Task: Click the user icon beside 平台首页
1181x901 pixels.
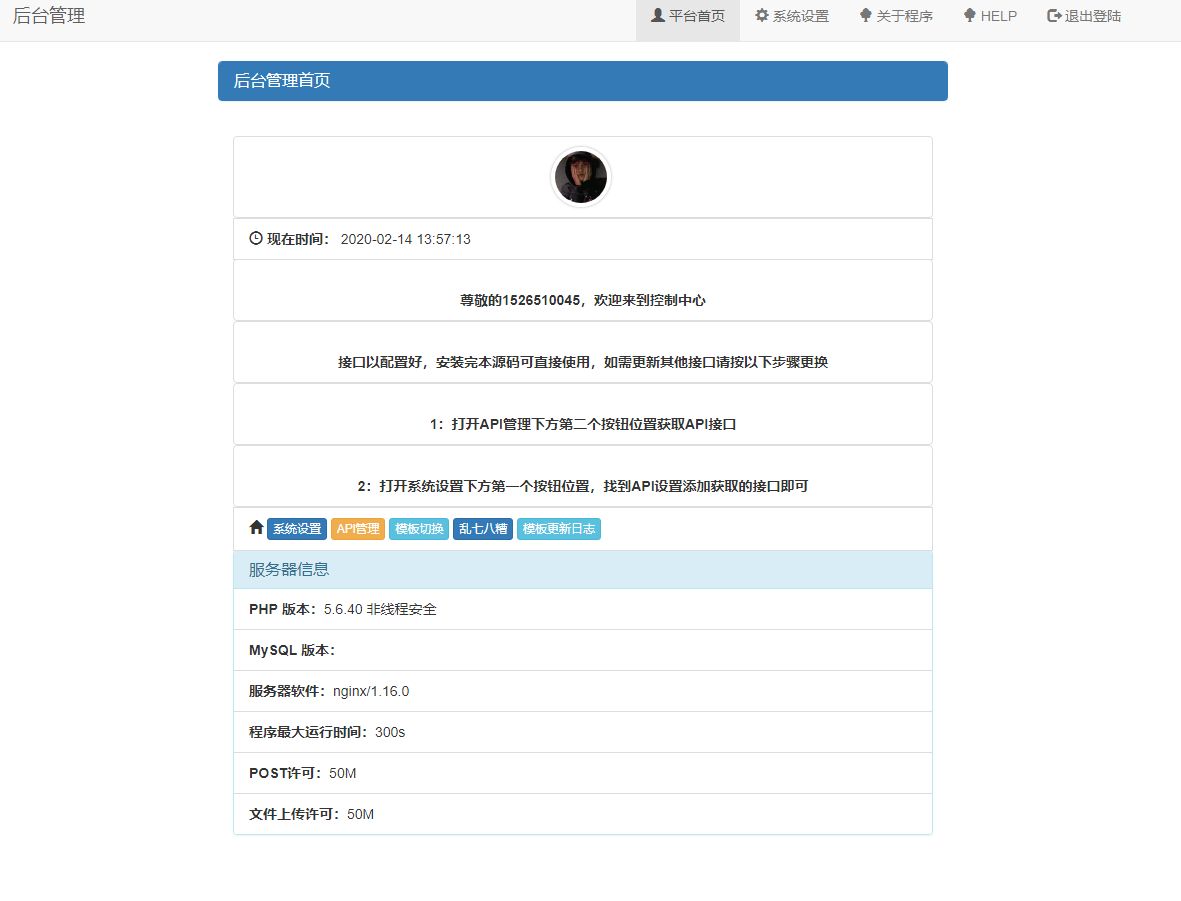Action: [x=658, y=16]
